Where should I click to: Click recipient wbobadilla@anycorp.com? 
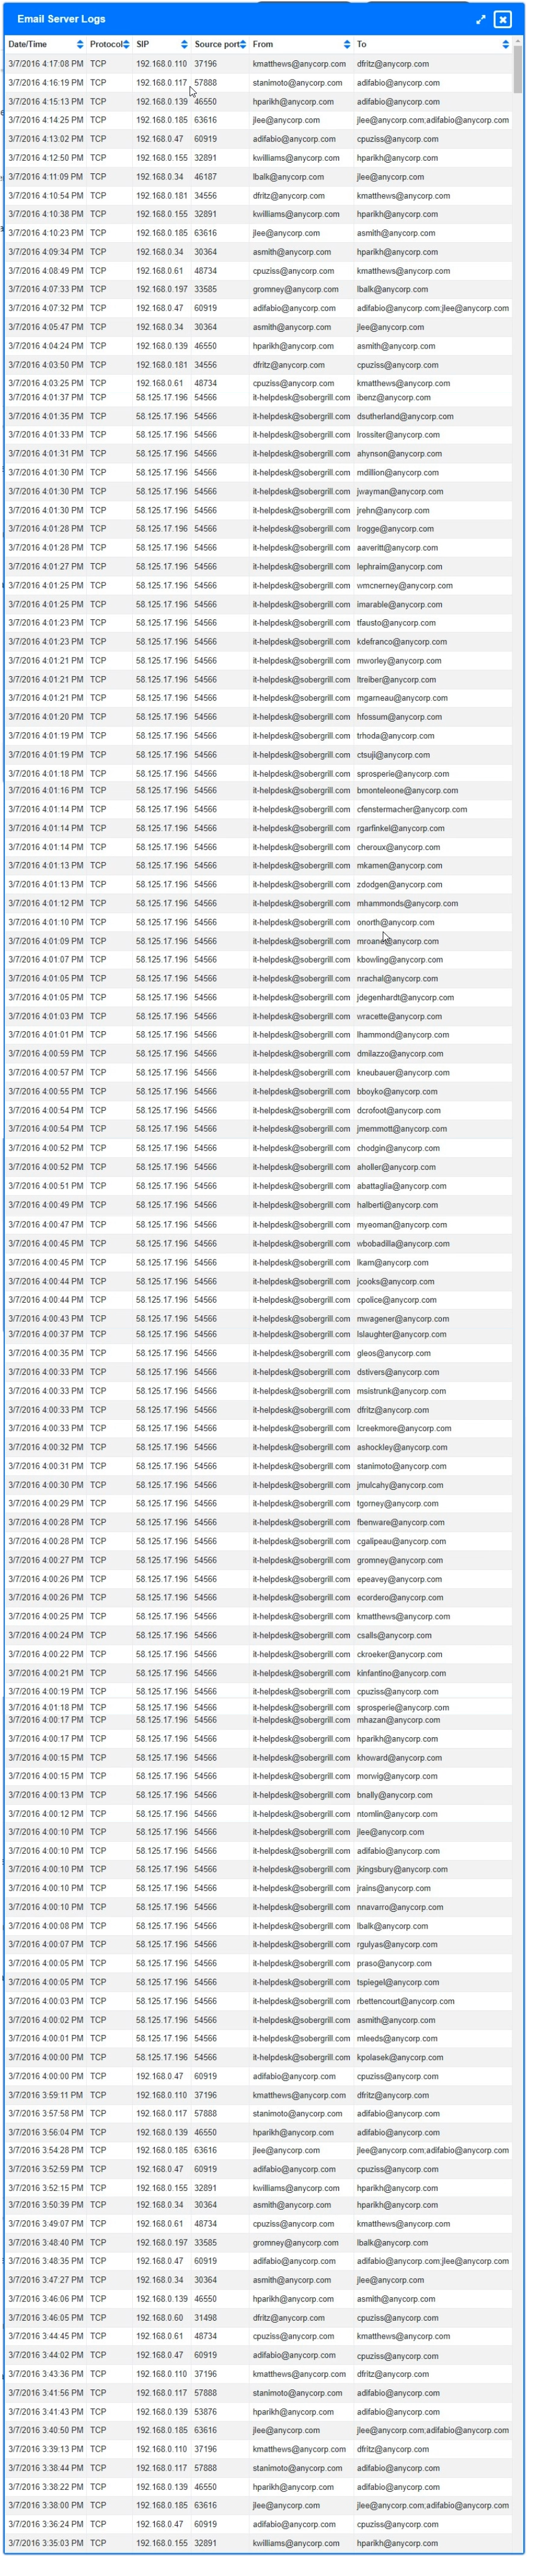(x=403, y=1244)
